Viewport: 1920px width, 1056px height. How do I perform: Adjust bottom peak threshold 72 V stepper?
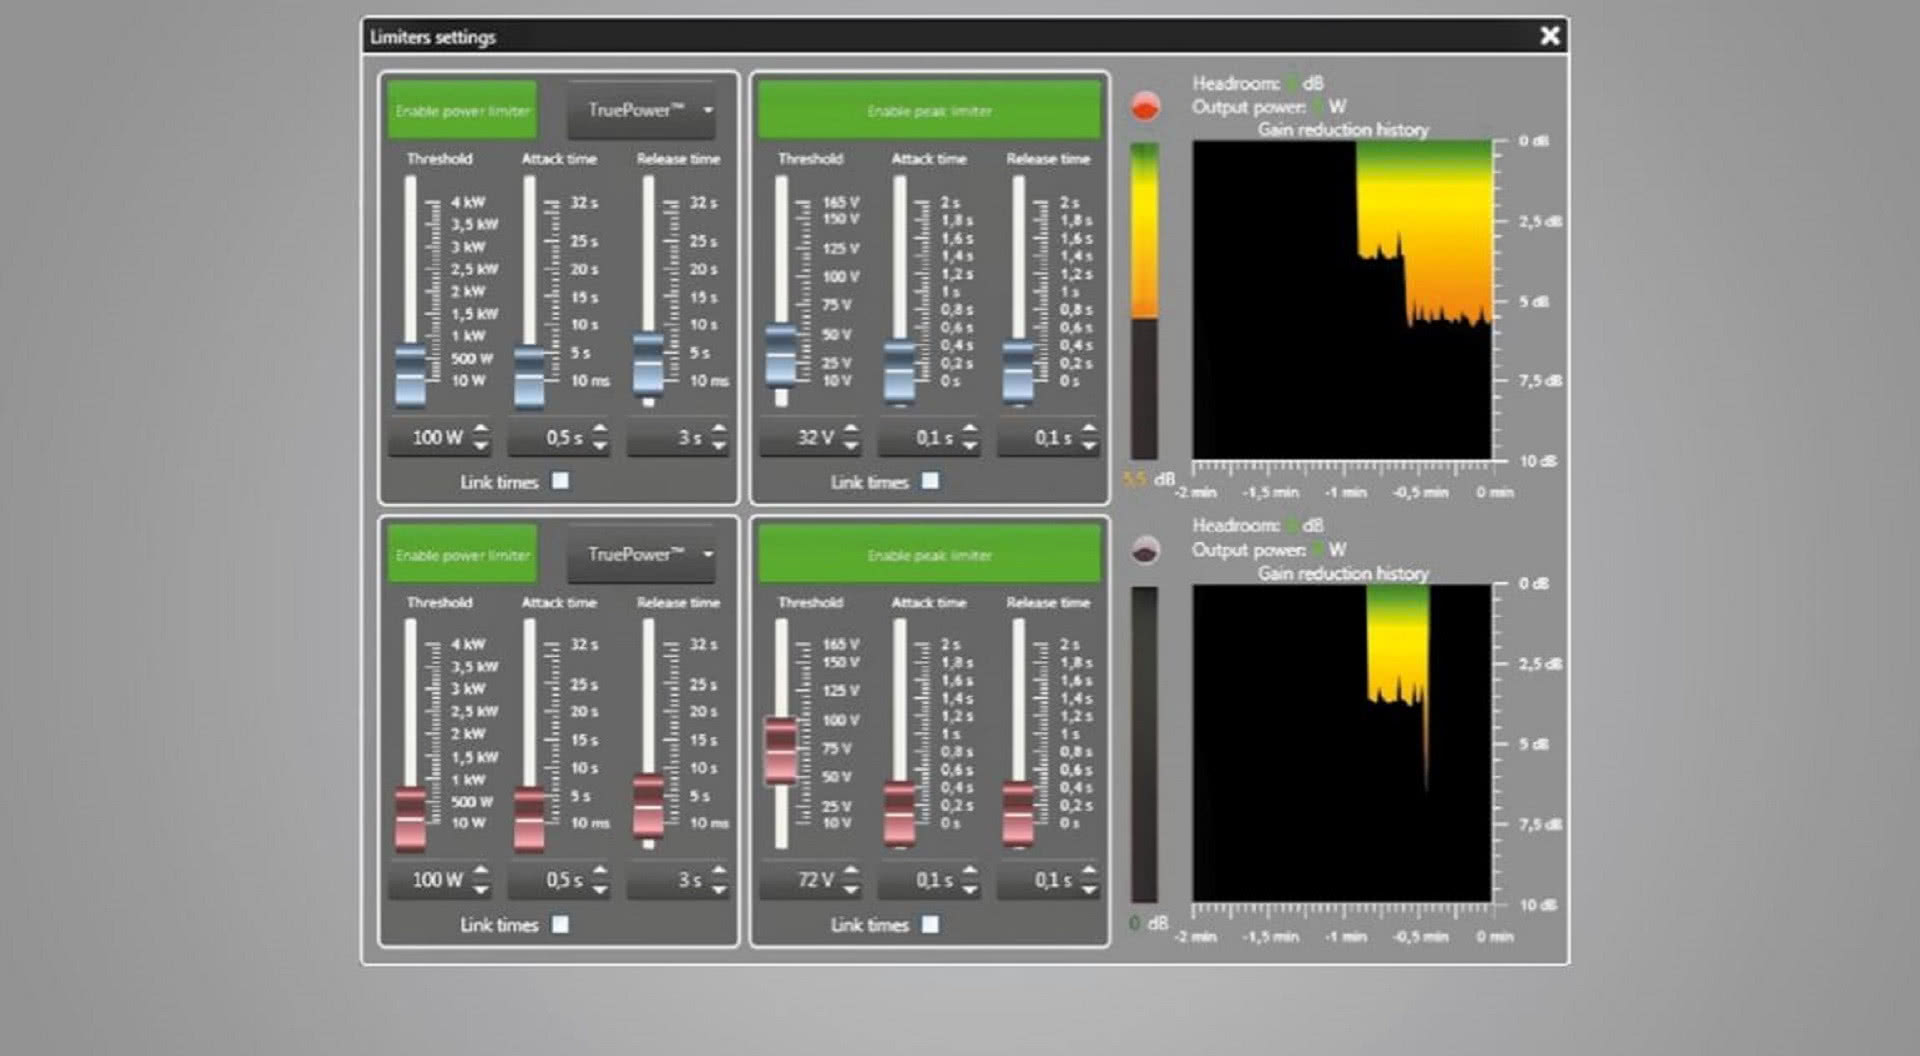pyautogui.click(x=851, y=880)
